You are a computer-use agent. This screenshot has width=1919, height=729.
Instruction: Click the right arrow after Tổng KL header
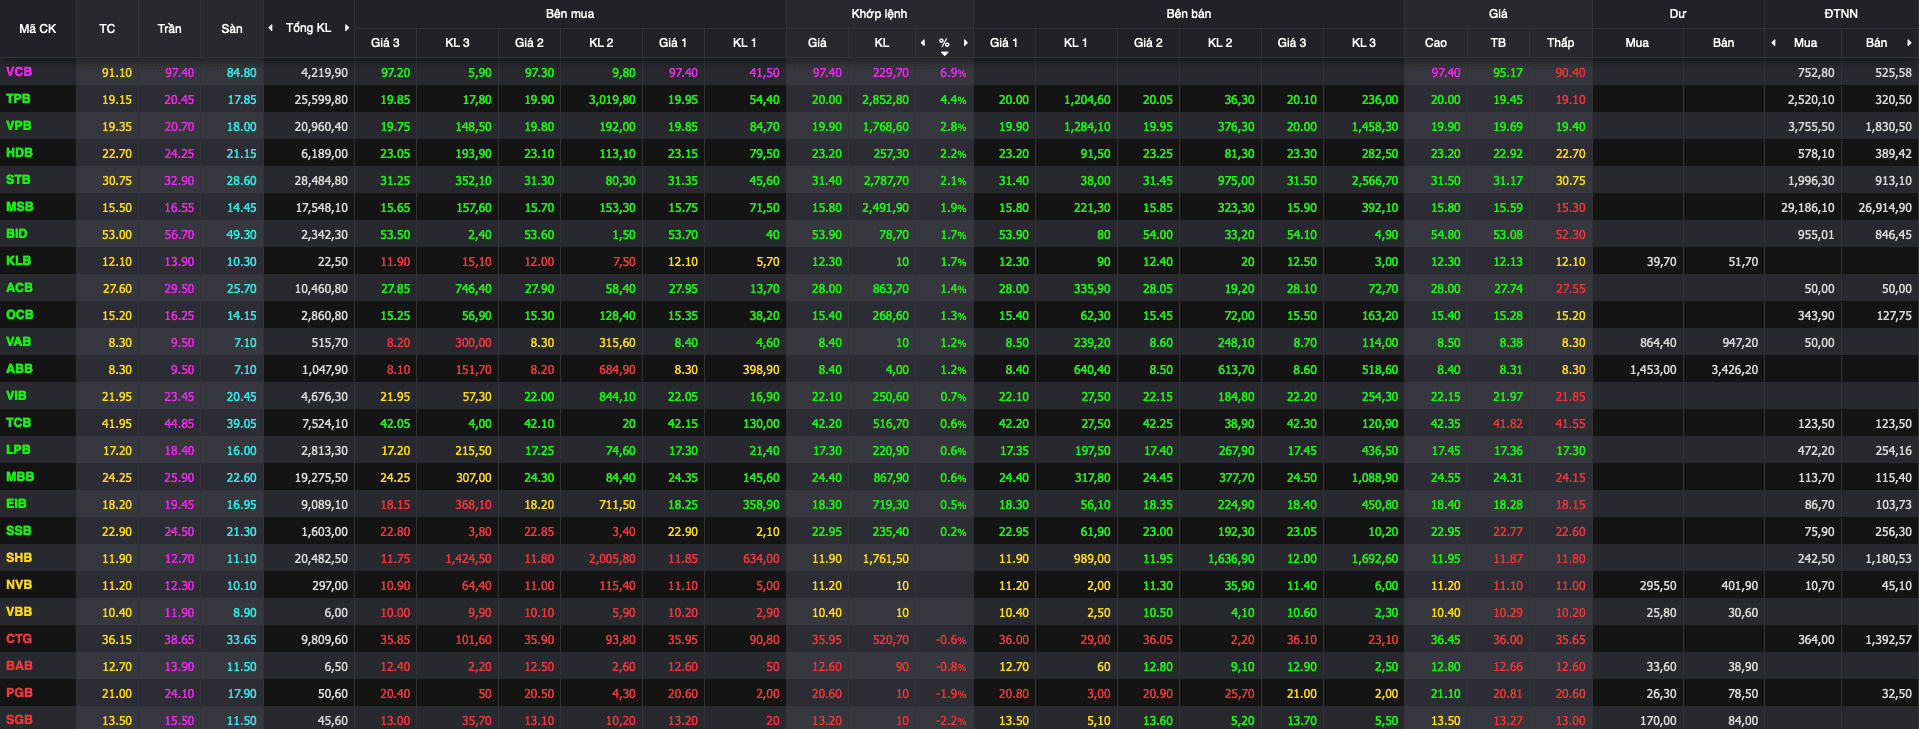[347, 28]
